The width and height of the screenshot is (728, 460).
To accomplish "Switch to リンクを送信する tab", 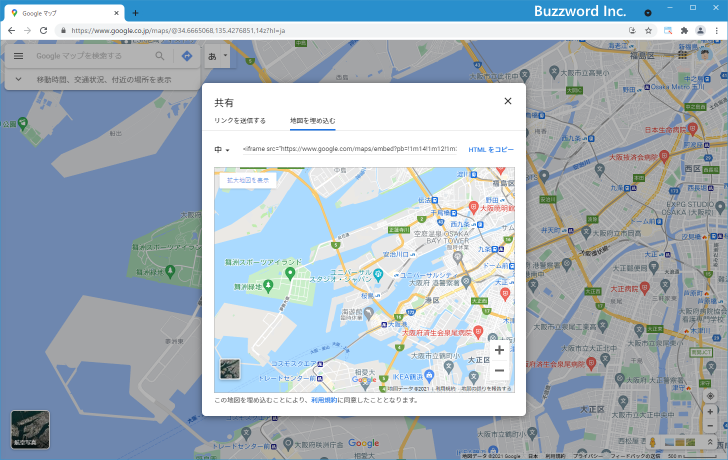I will pos(240,121).
